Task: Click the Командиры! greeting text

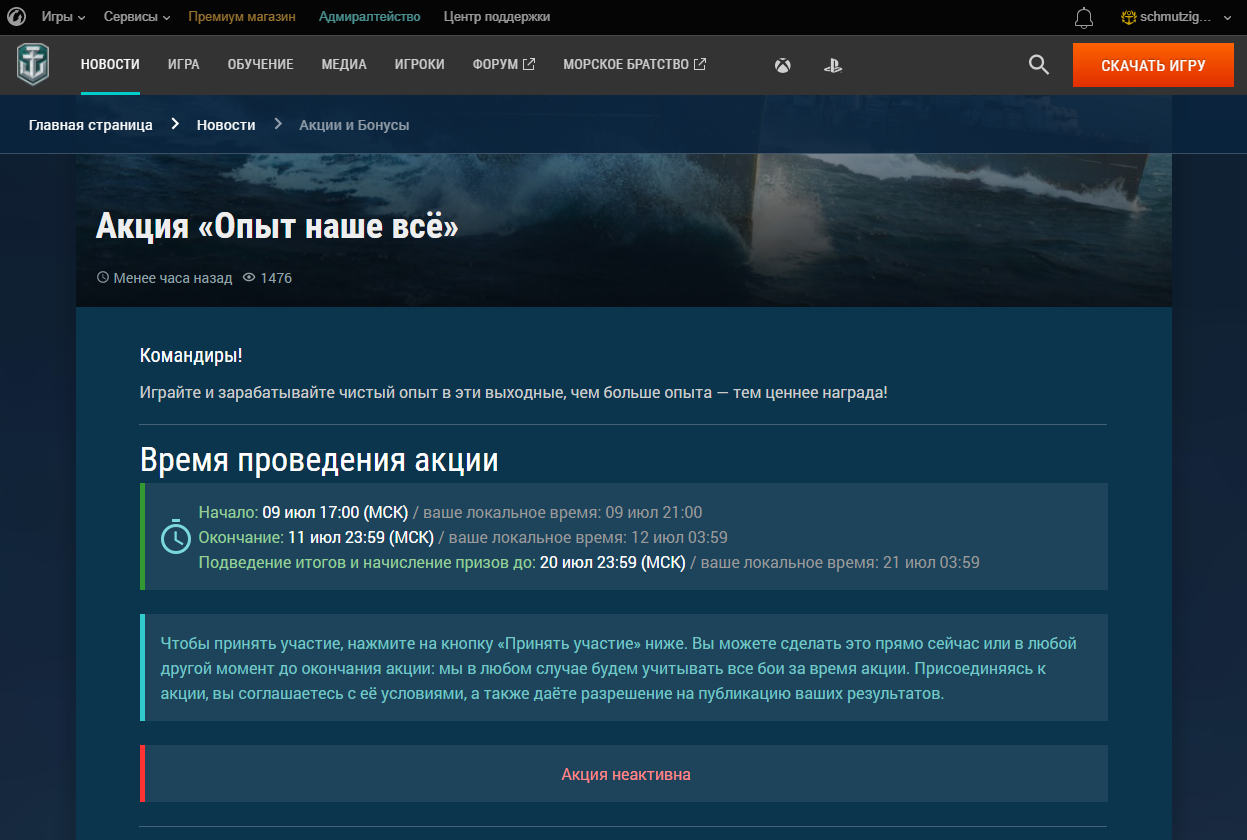Action: tap(191, 355)
